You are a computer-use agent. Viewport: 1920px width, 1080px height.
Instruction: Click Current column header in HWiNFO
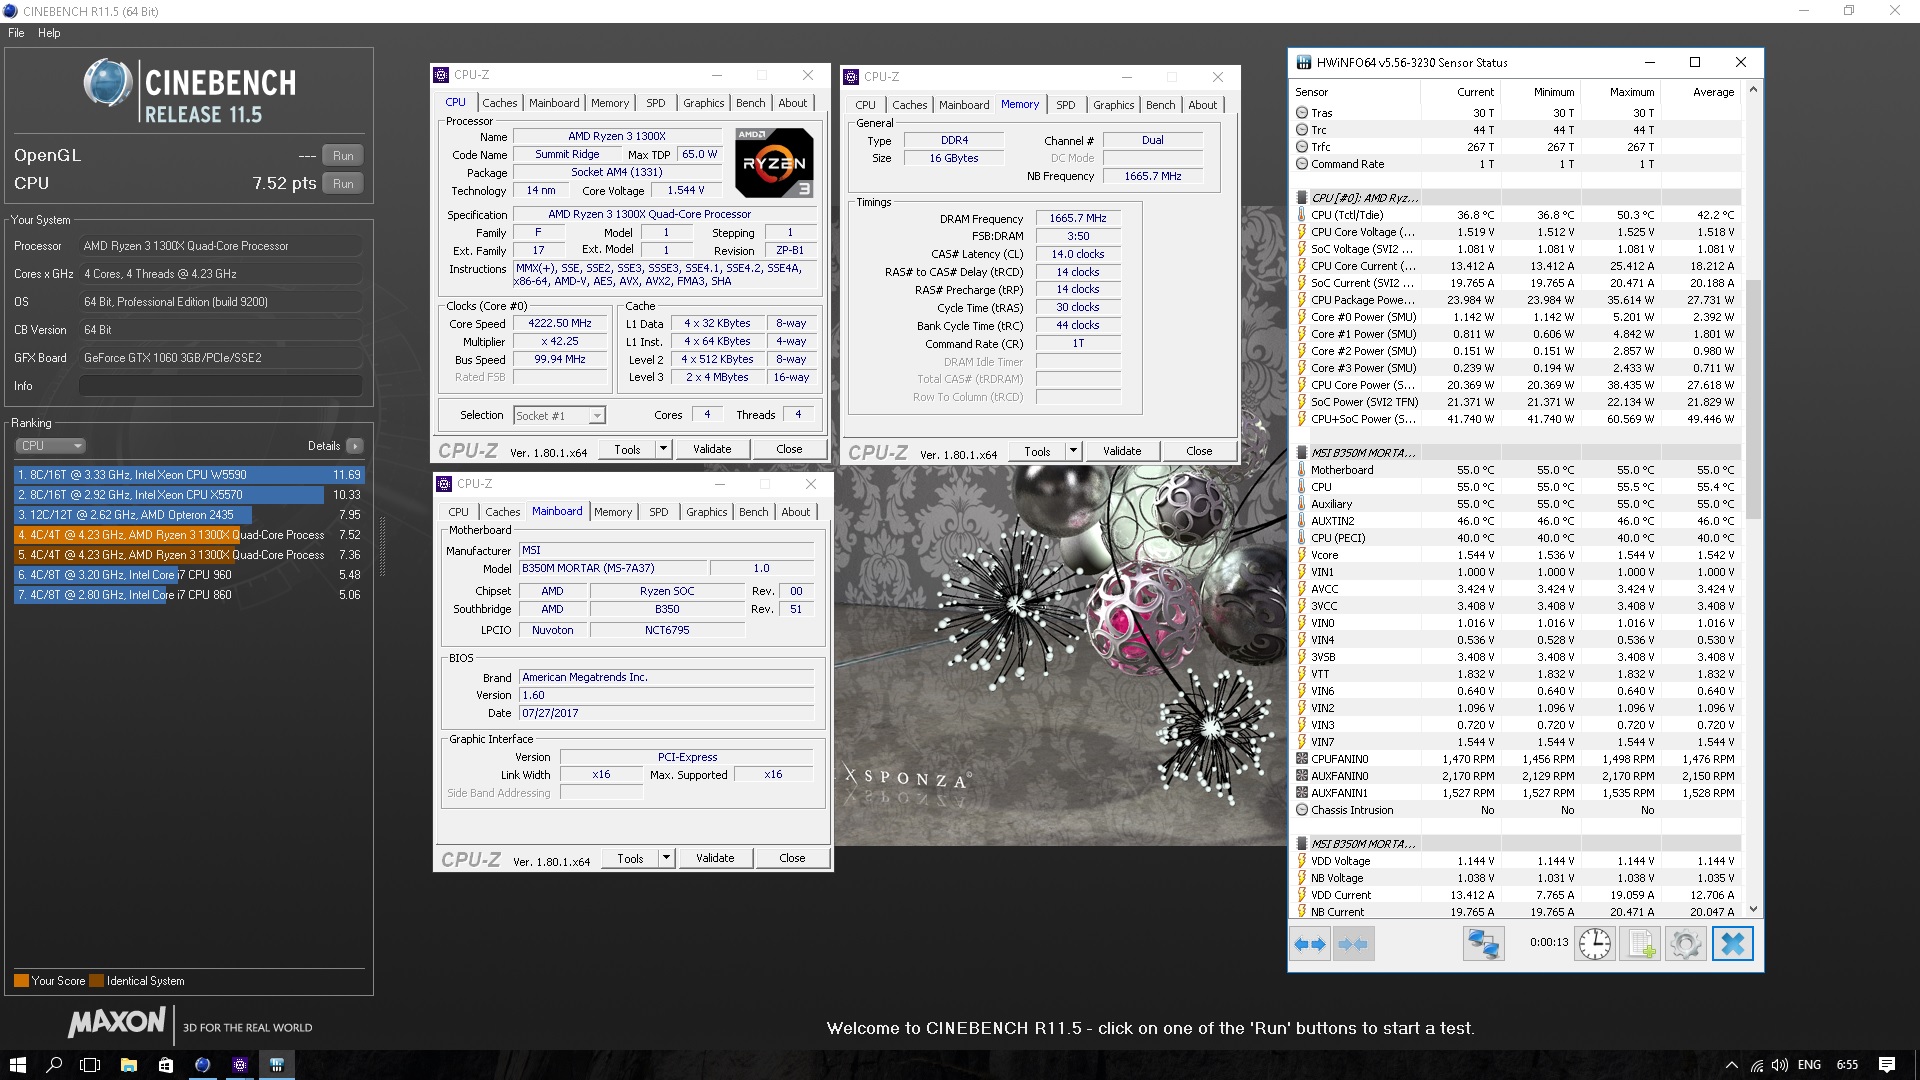[1460, 92]
